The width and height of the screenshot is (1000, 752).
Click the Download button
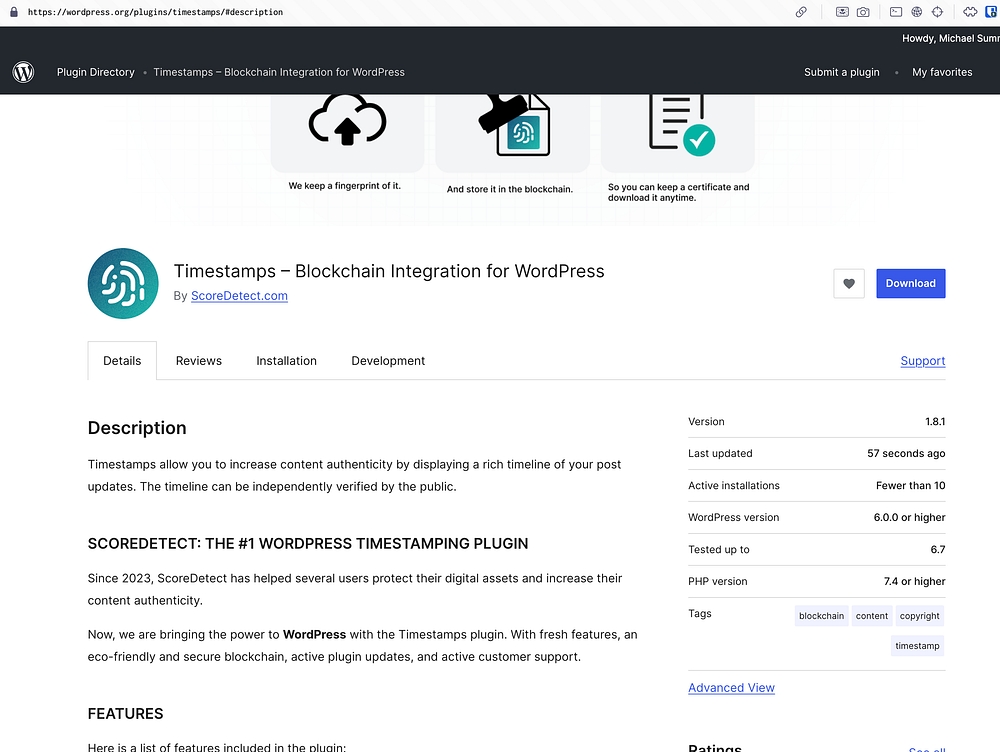pos(911,284)
